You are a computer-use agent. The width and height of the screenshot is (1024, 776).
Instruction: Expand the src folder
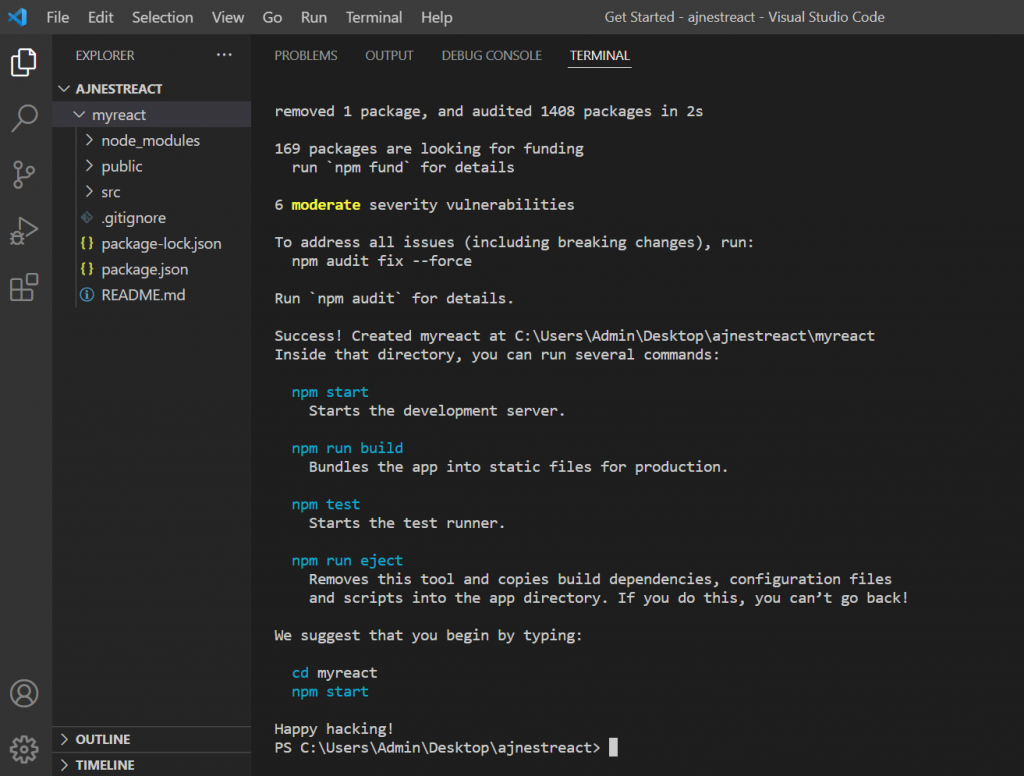coord(89,191)
